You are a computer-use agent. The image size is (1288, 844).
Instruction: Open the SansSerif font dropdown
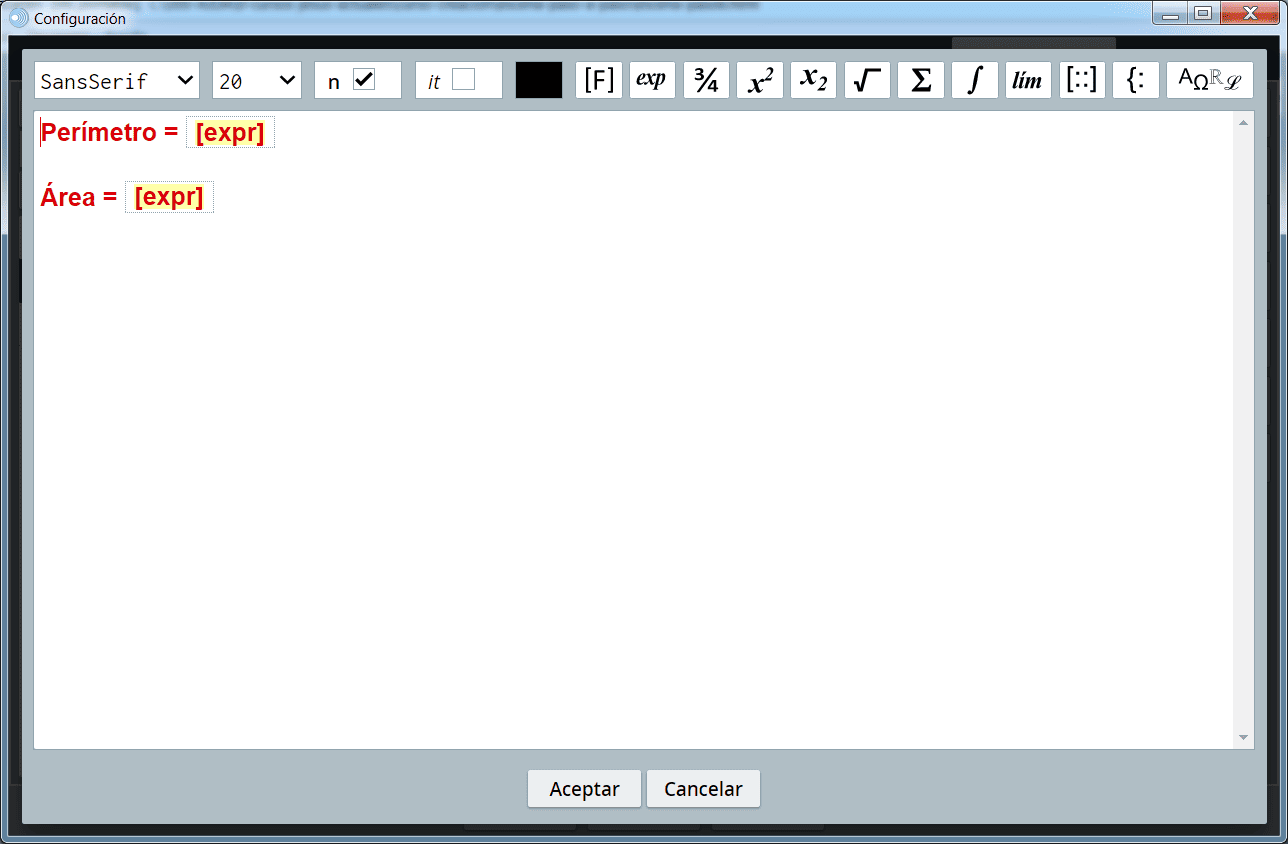tap(117, 81)
